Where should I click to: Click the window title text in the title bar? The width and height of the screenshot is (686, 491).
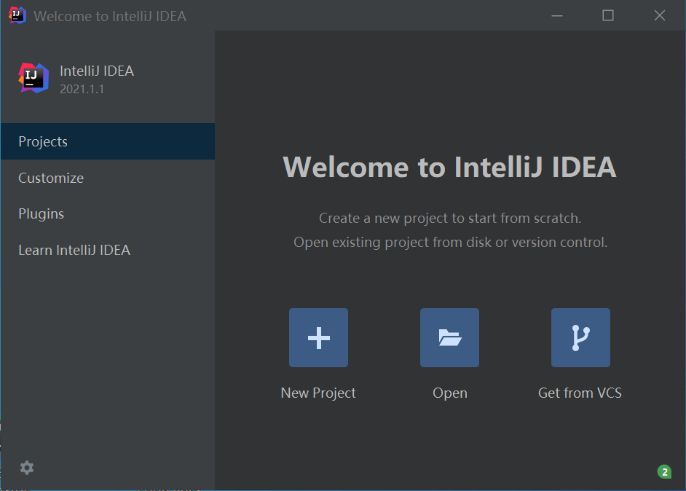(x=110, y=16)
